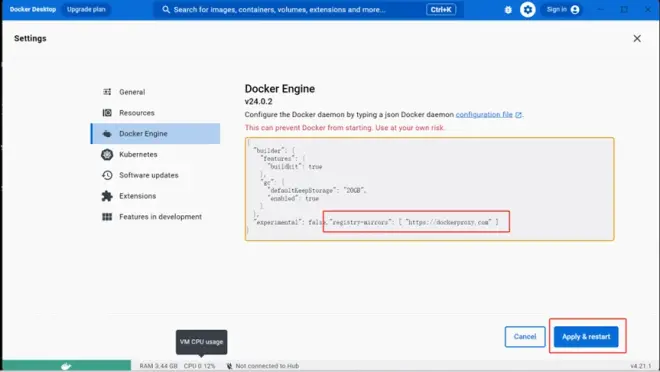The image size is (660, 372).
Task: Click the Extensions puzzle piece icon
Action: (107, 196)
